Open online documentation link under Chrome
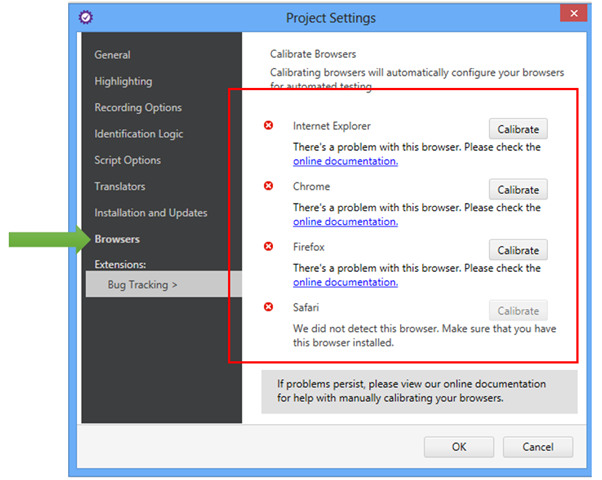 [x=345, y=221]
